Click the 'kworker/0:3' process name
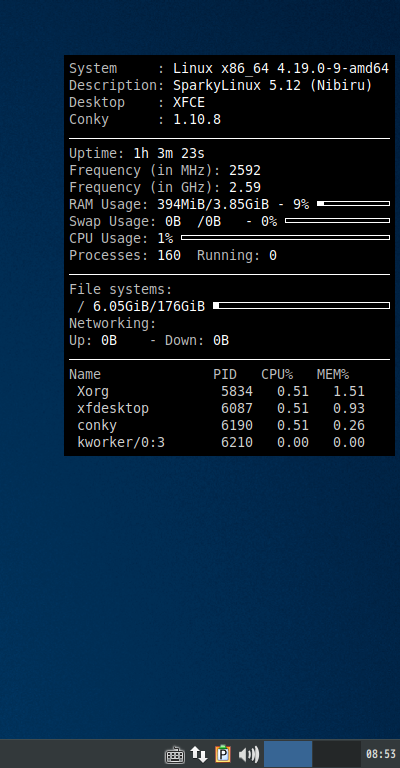Image resolution: width=400 pixels, height=768 pixels. [121, 442]
